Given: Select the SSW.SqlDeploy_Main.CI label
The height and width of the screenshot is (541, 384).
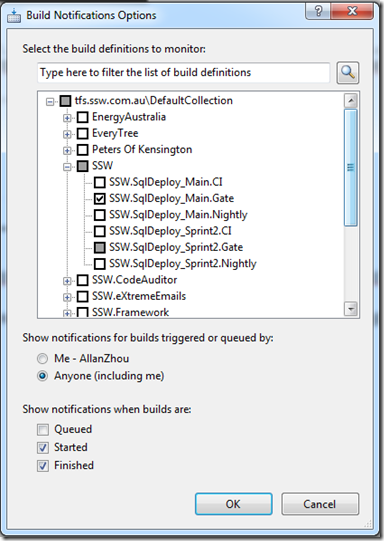Looking at the screenshot, I should [166, 182].
